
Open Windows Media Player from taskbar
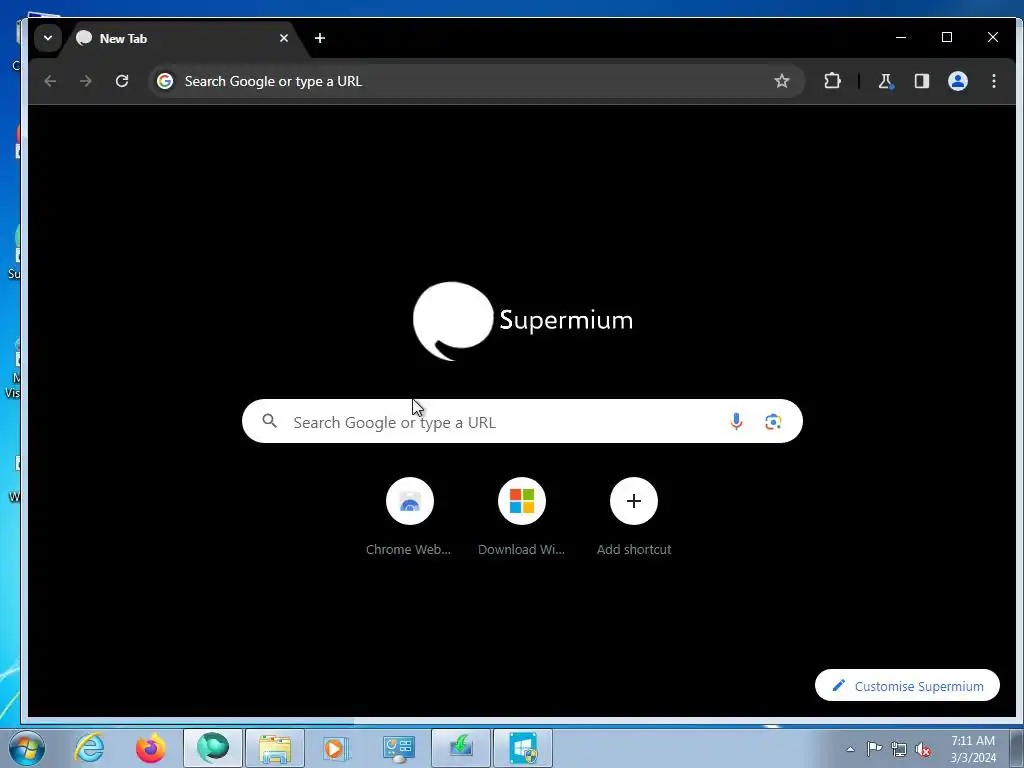click(x=336, y=748)
